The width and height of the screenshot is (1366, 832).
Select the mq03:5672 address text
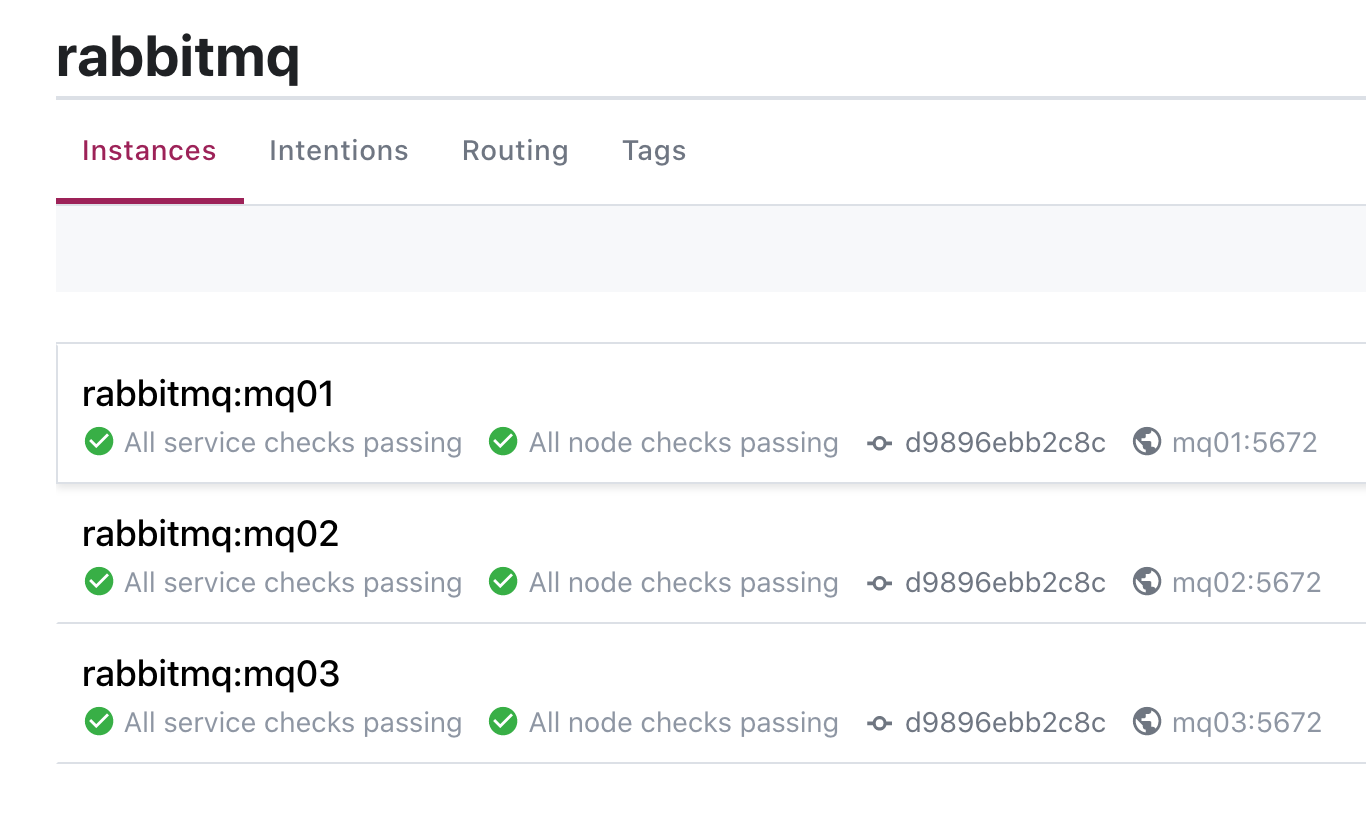point(1247,722)
